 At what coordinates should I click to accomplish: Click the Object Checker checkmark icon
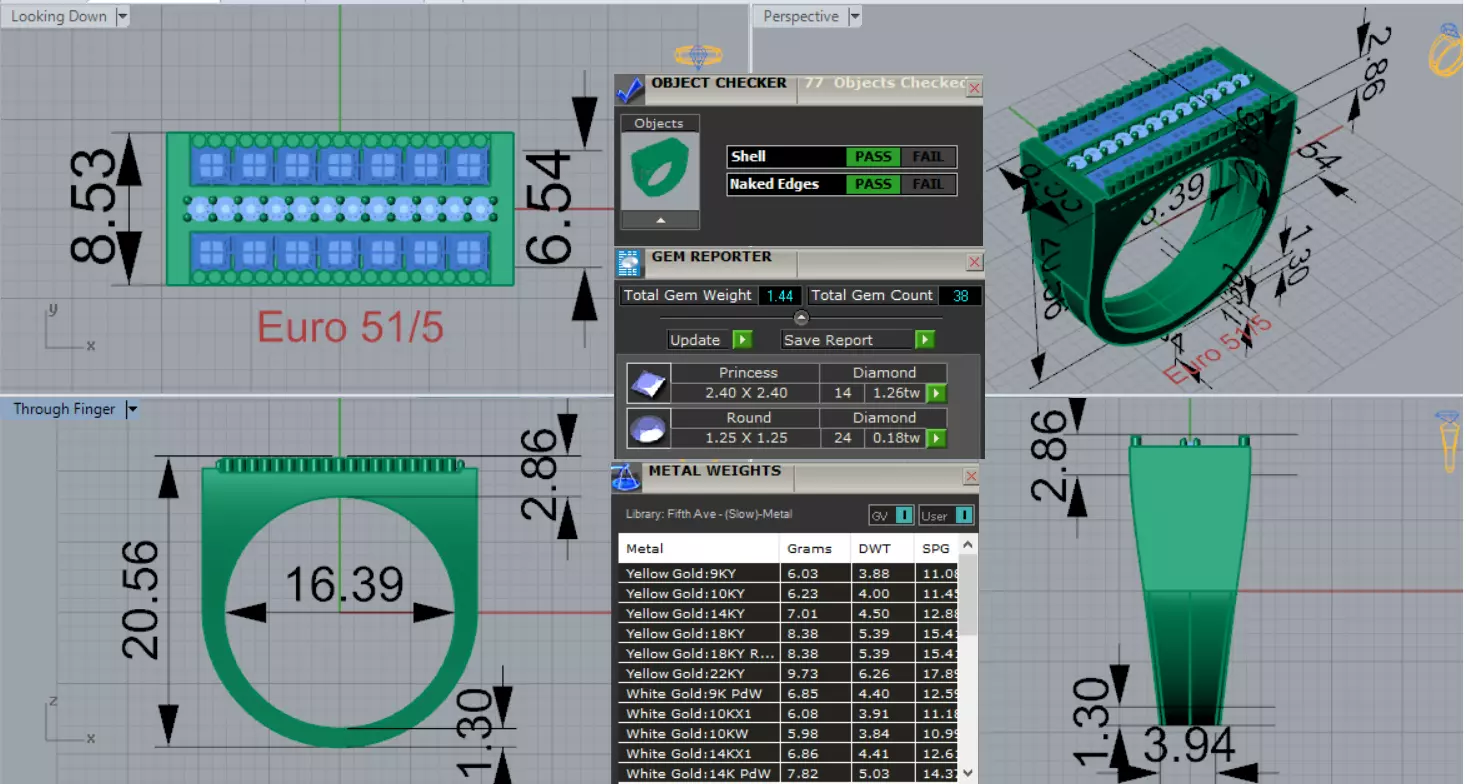pyautogui.click(x=630, y=90)
